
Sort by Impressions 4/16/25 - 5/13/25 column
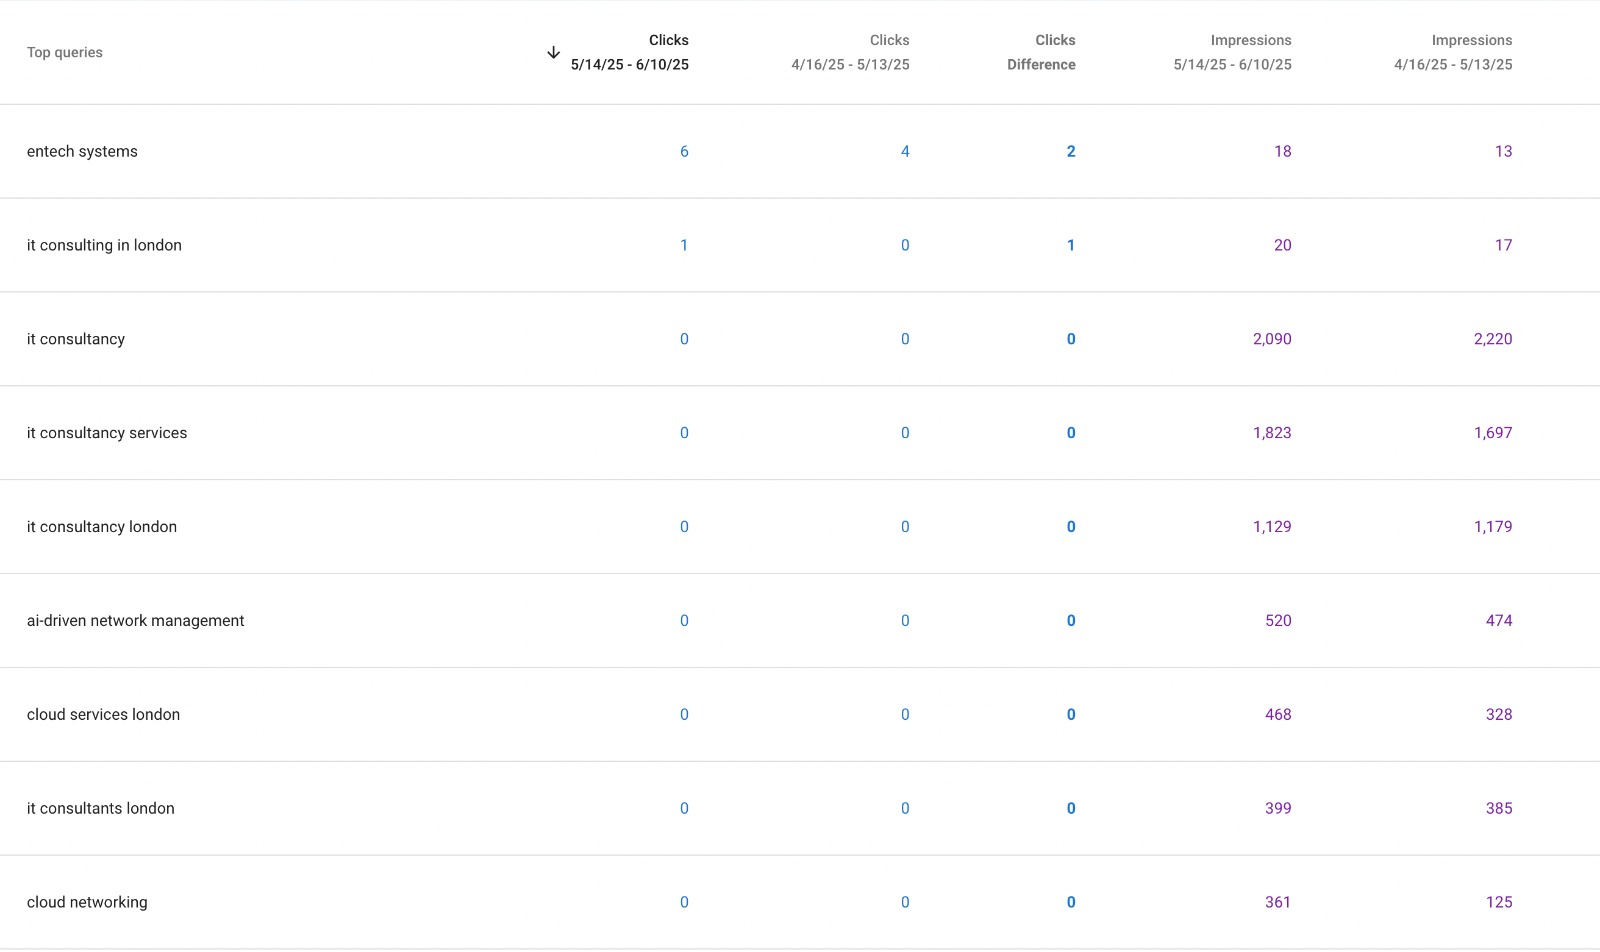click(1453, 52)
